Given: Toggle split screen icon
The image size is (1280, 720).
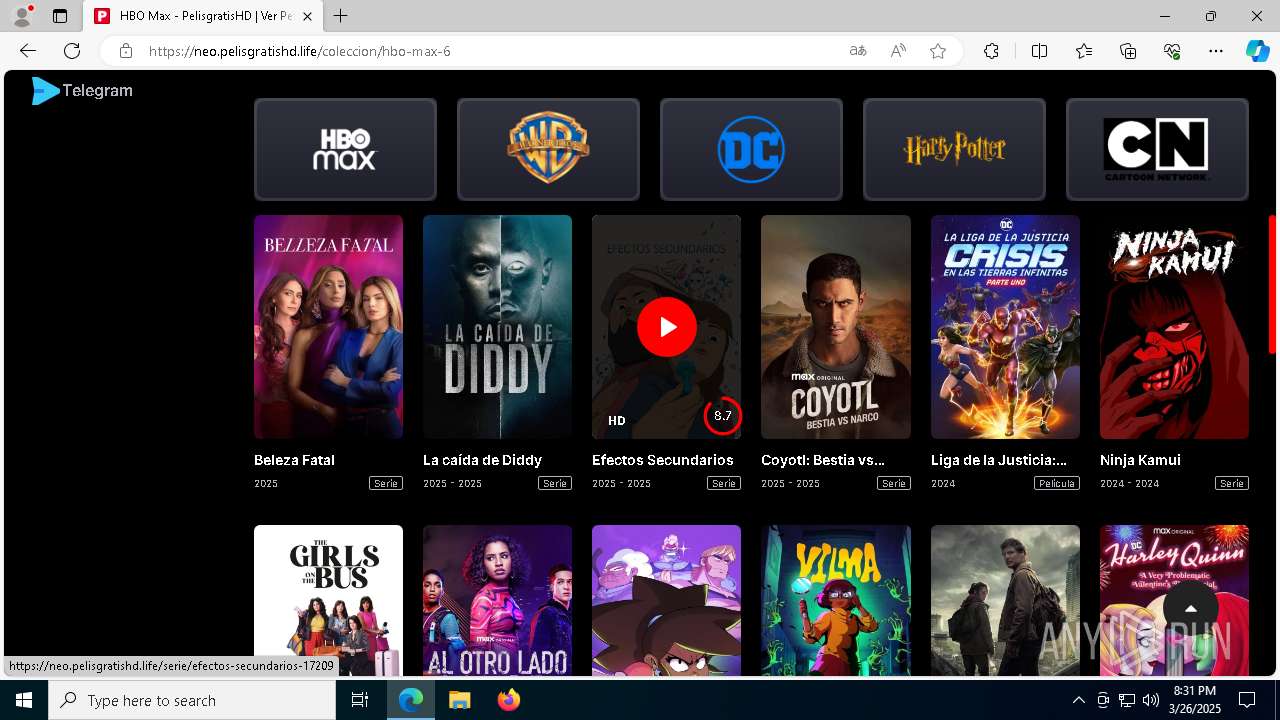Looking at the screenshot, I should tap(1039, 51).
